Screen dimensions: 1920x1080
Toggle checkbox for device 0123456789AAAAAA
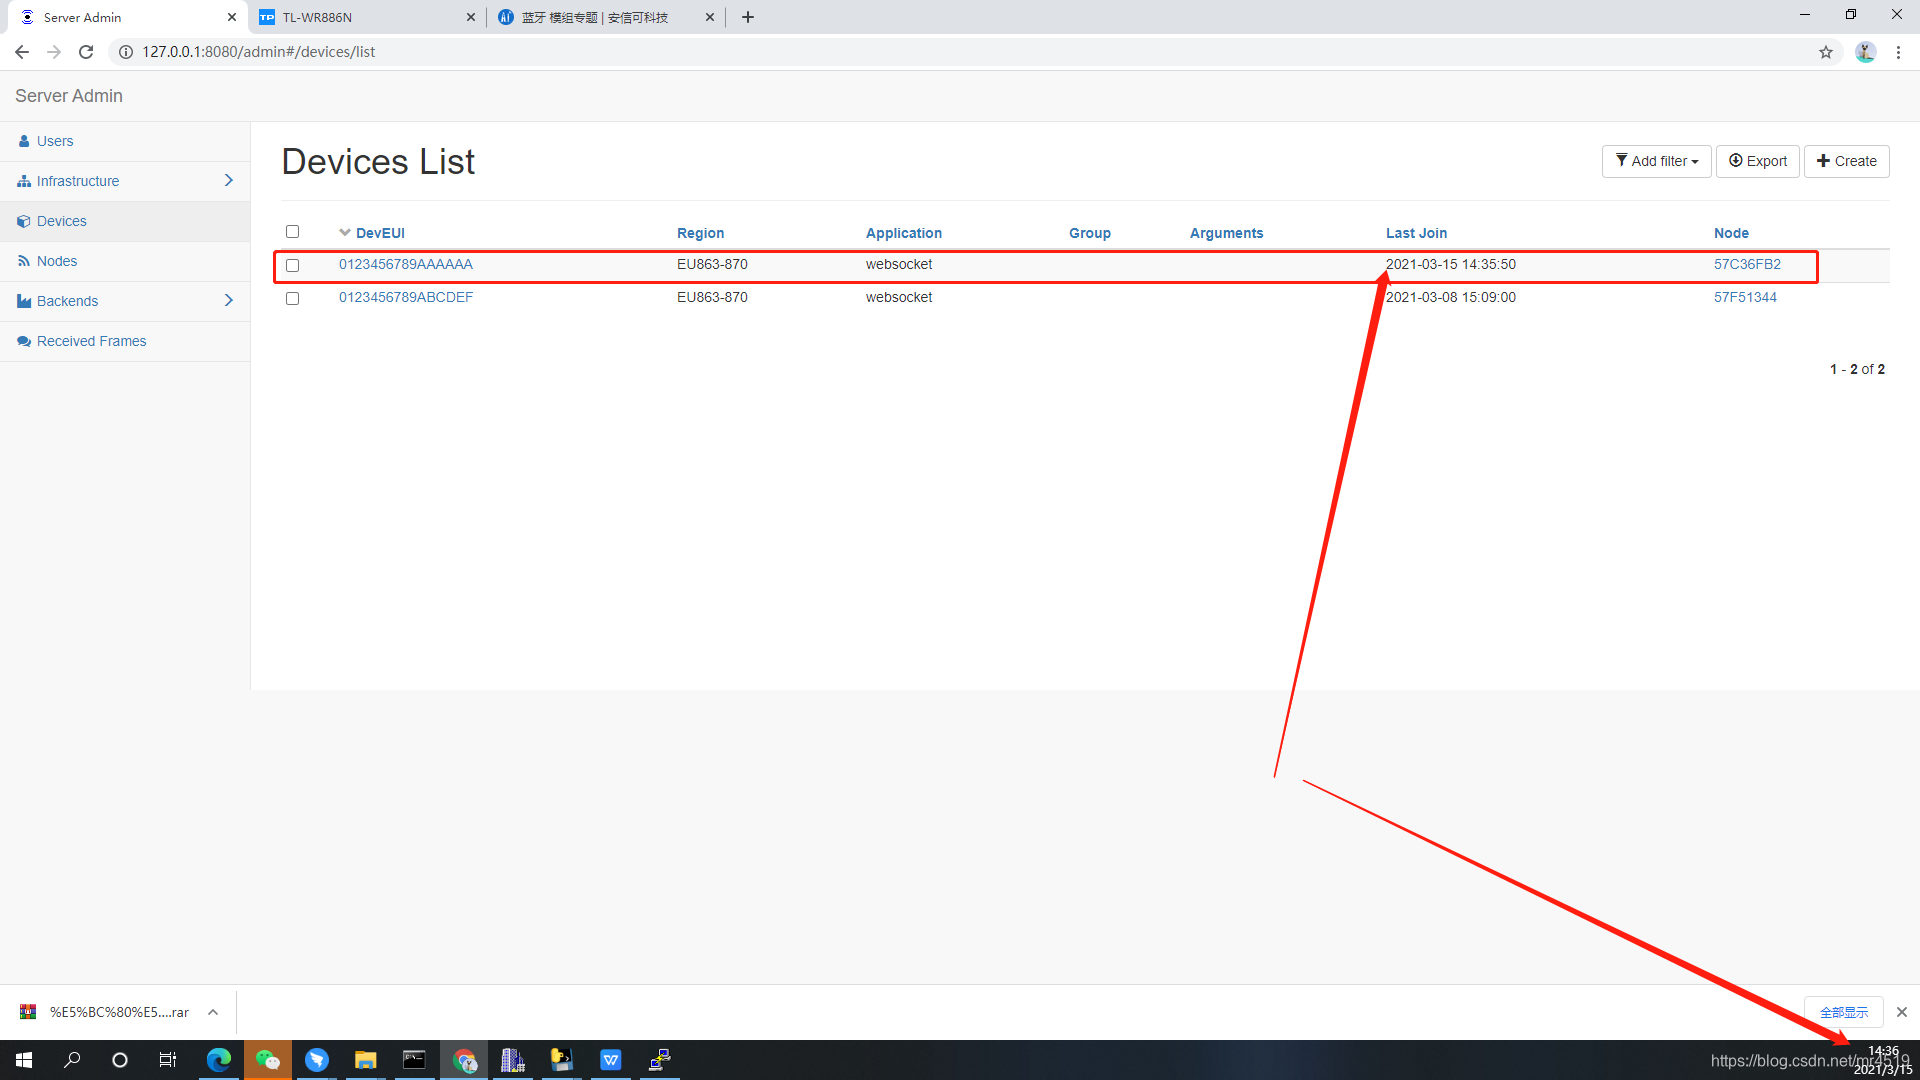pyautogui.click(x=291, y=264)
